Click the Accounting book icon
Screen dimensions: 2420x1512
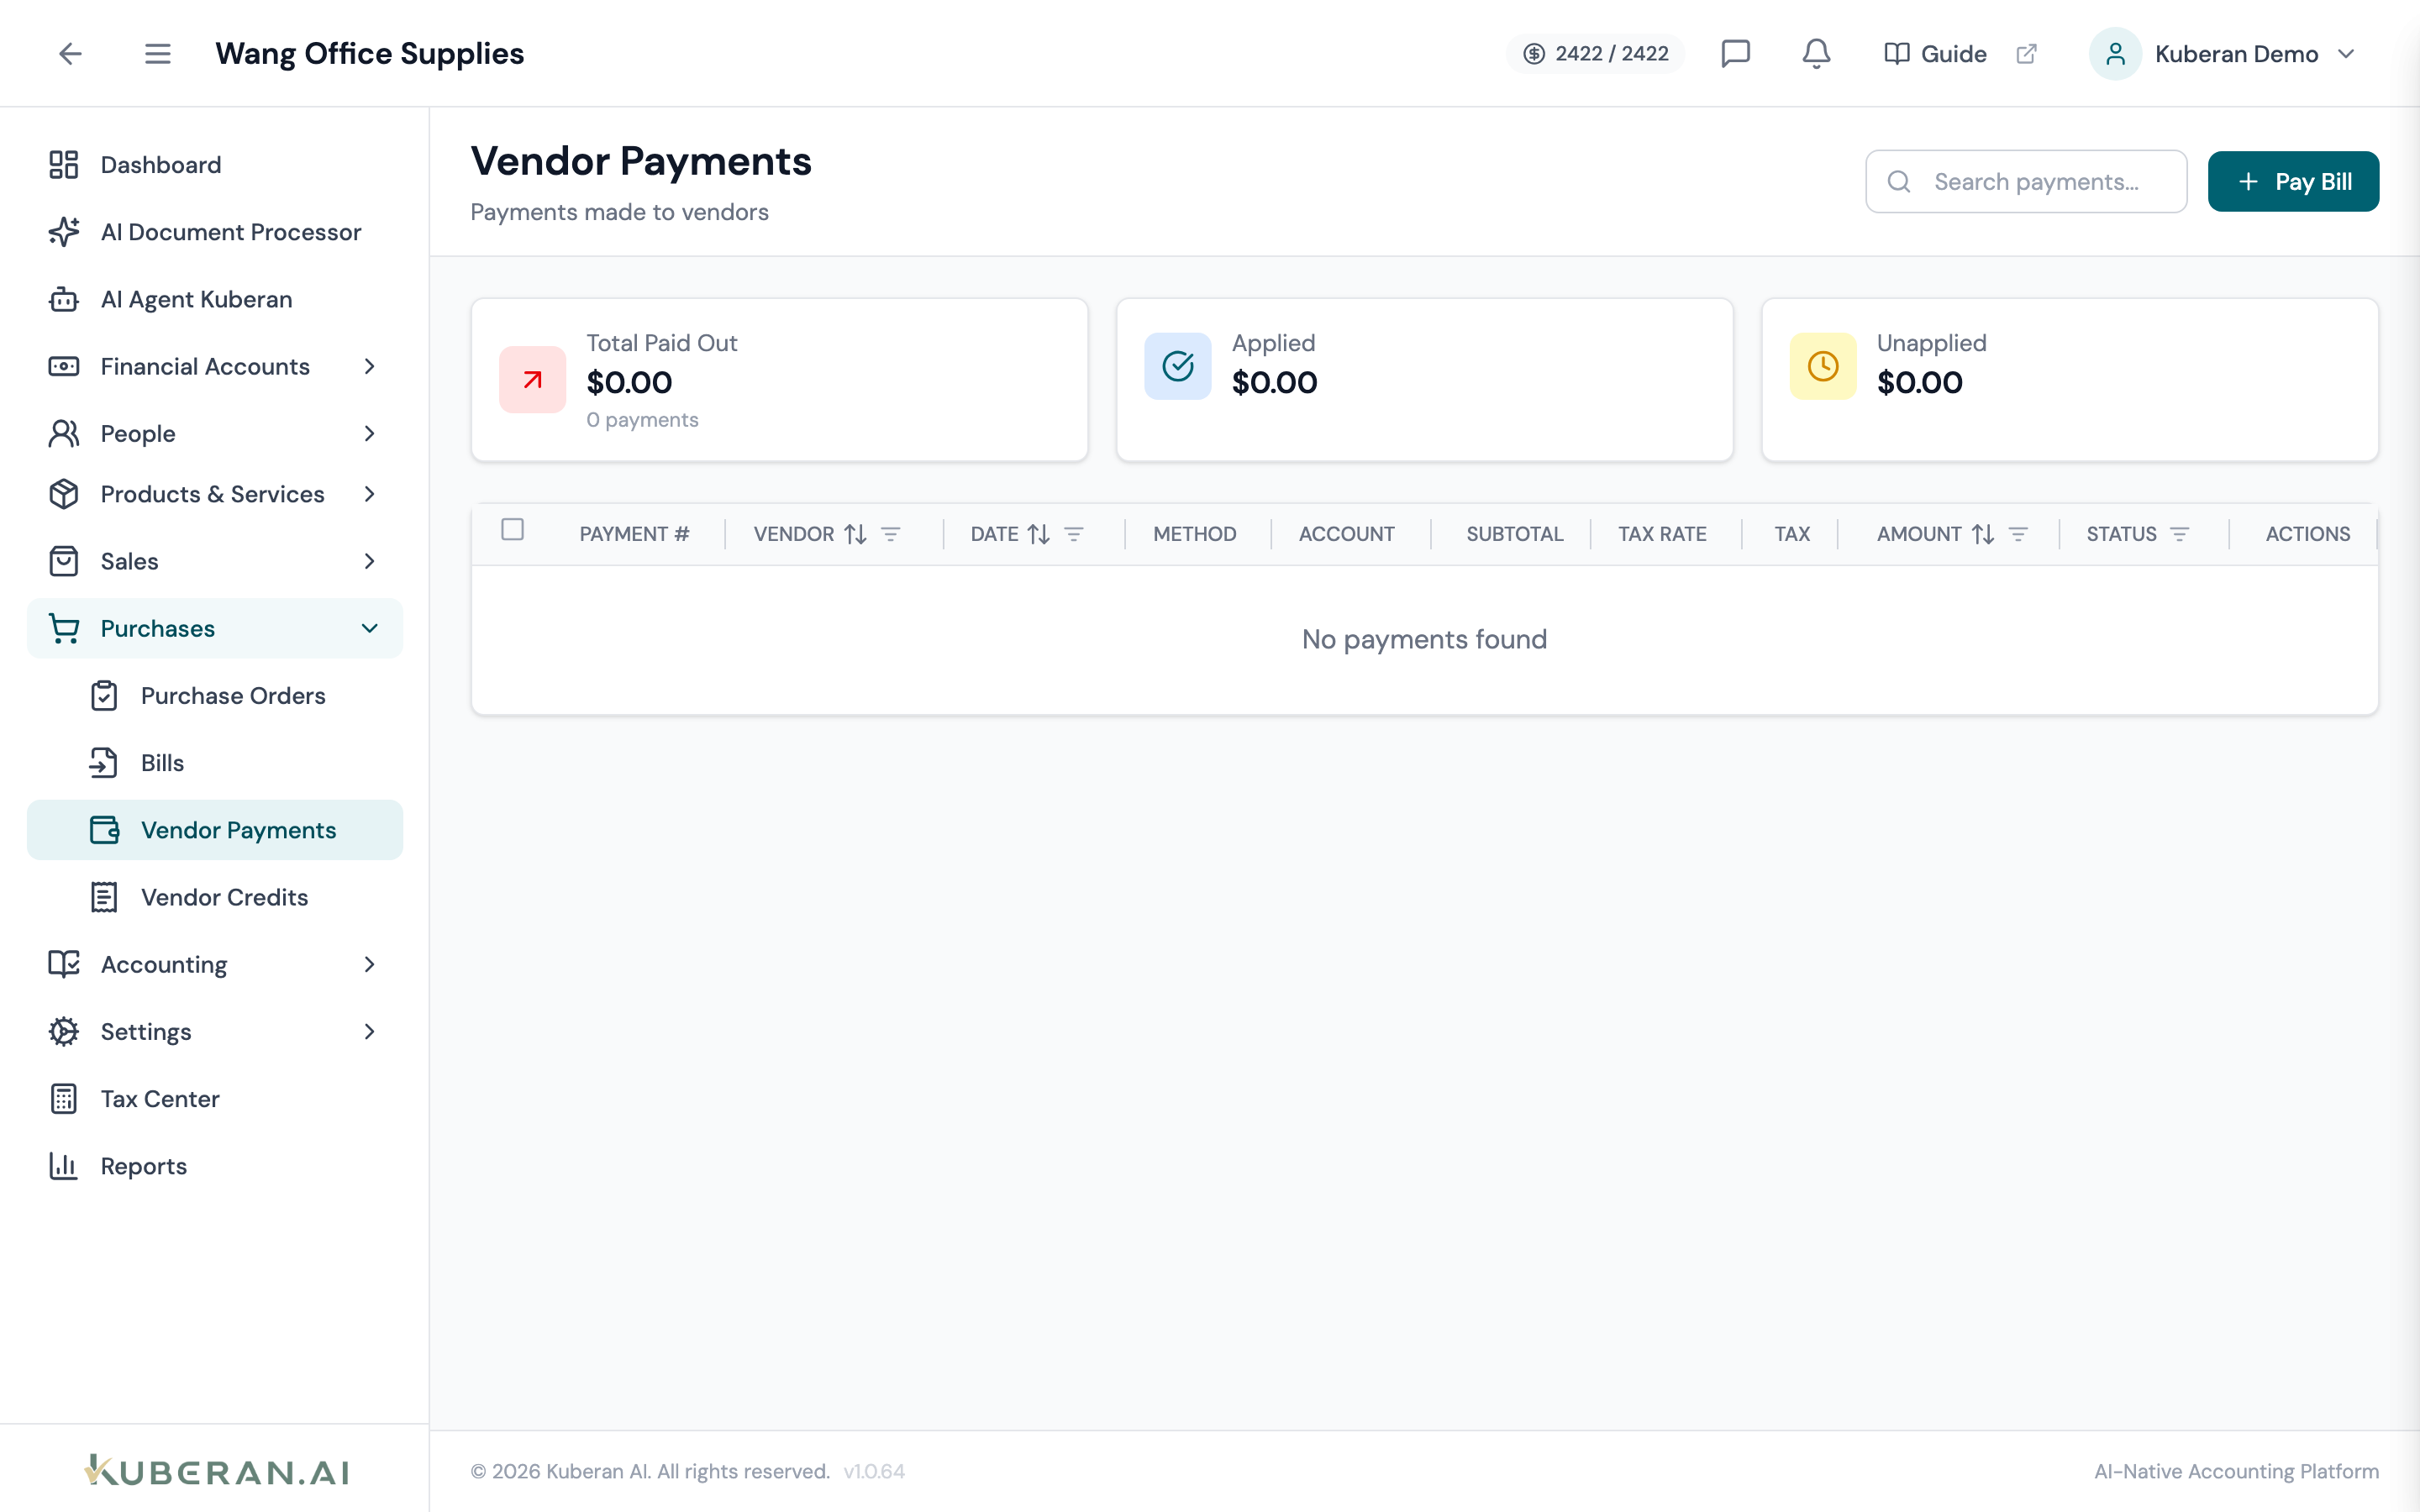(64, 964)
